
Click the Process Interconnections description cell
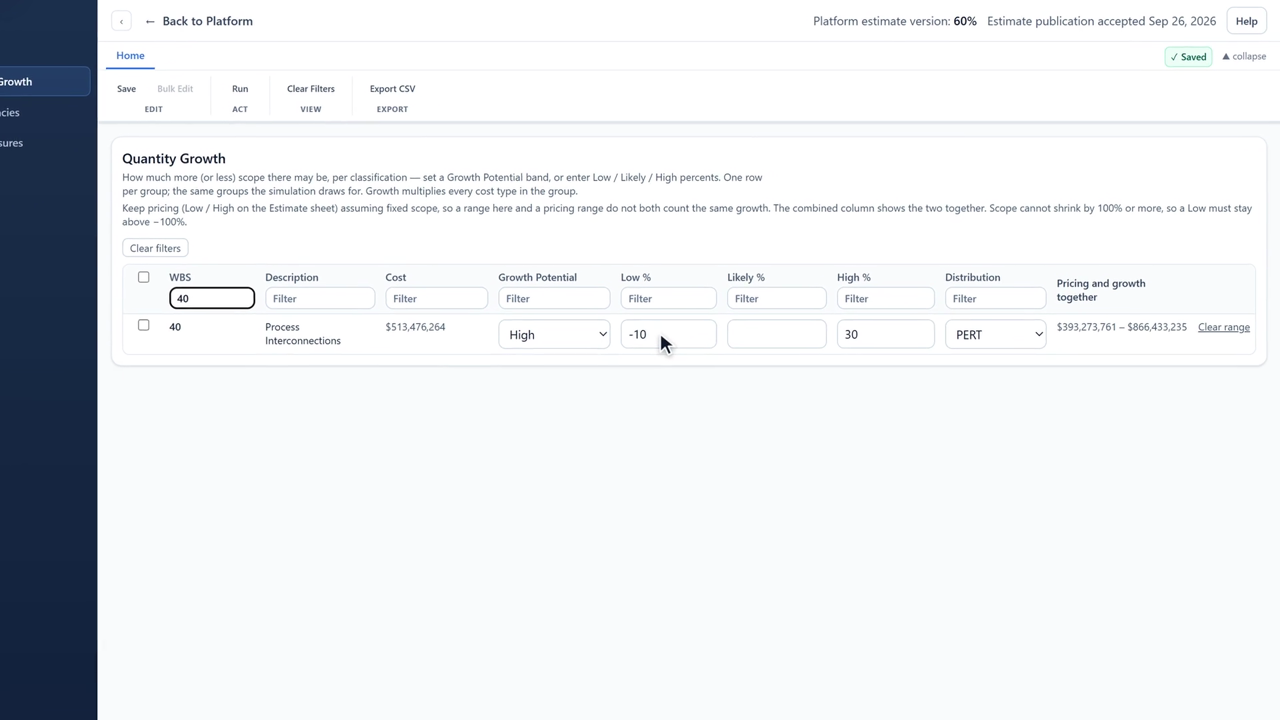(303, 334)
